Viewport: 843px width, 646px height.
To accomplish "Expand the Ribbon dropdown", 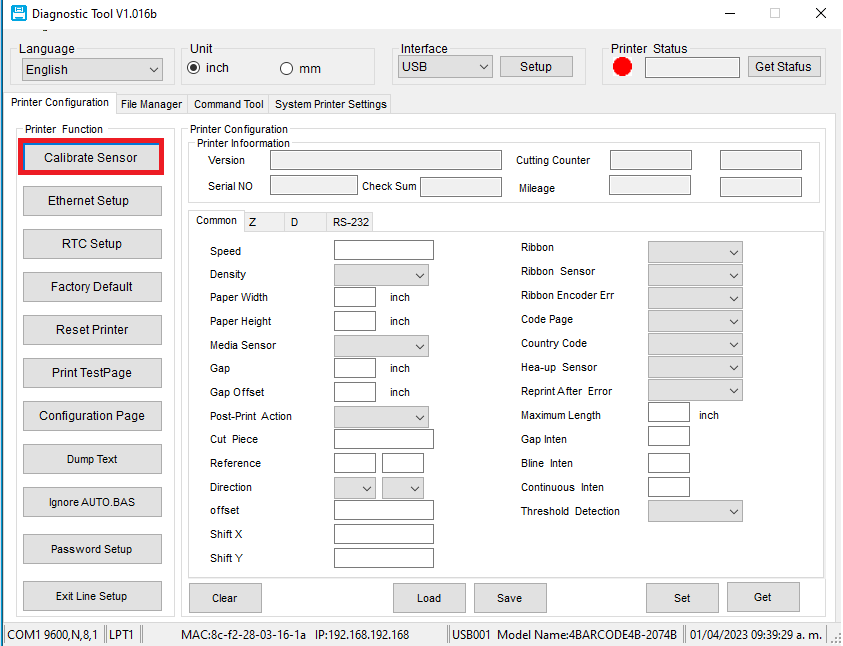I will point(695,252).
